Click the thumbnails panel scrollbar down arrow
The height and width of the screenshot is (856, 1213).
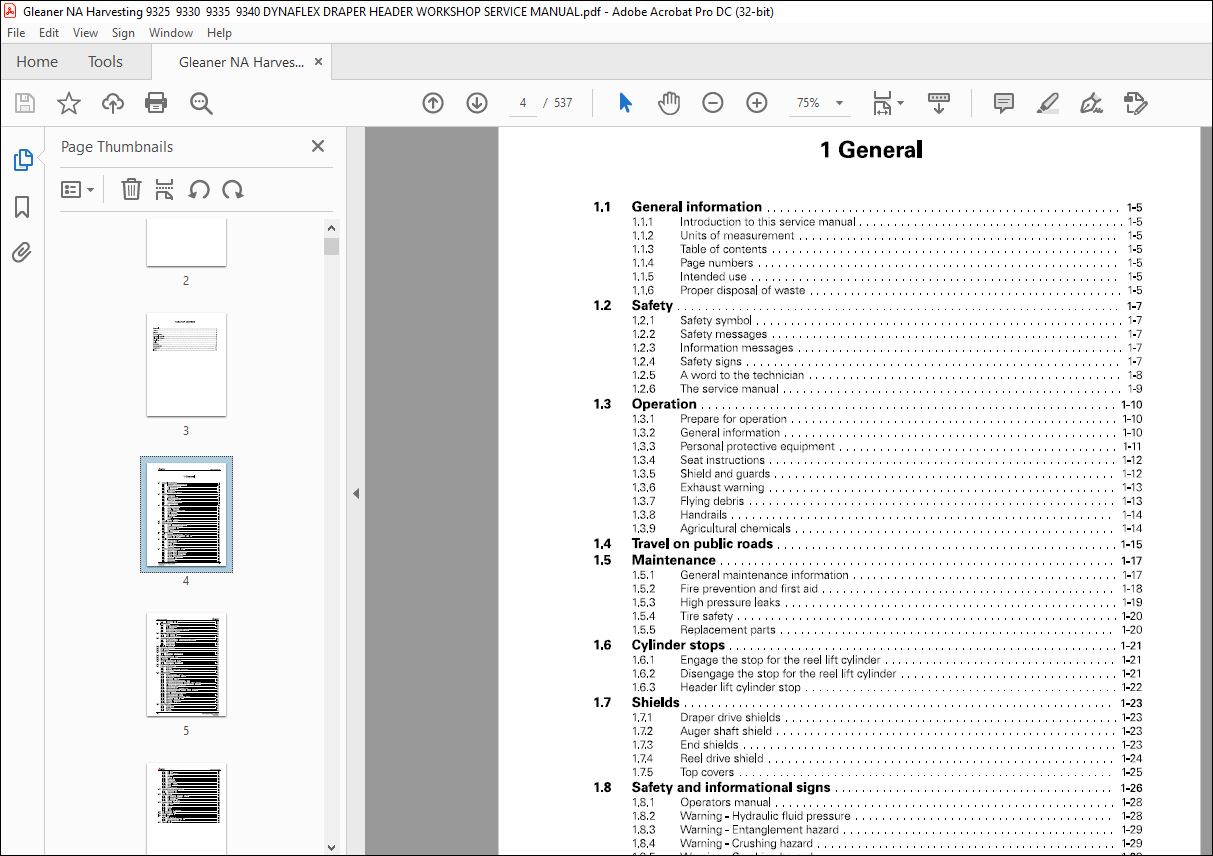(332, 847)
